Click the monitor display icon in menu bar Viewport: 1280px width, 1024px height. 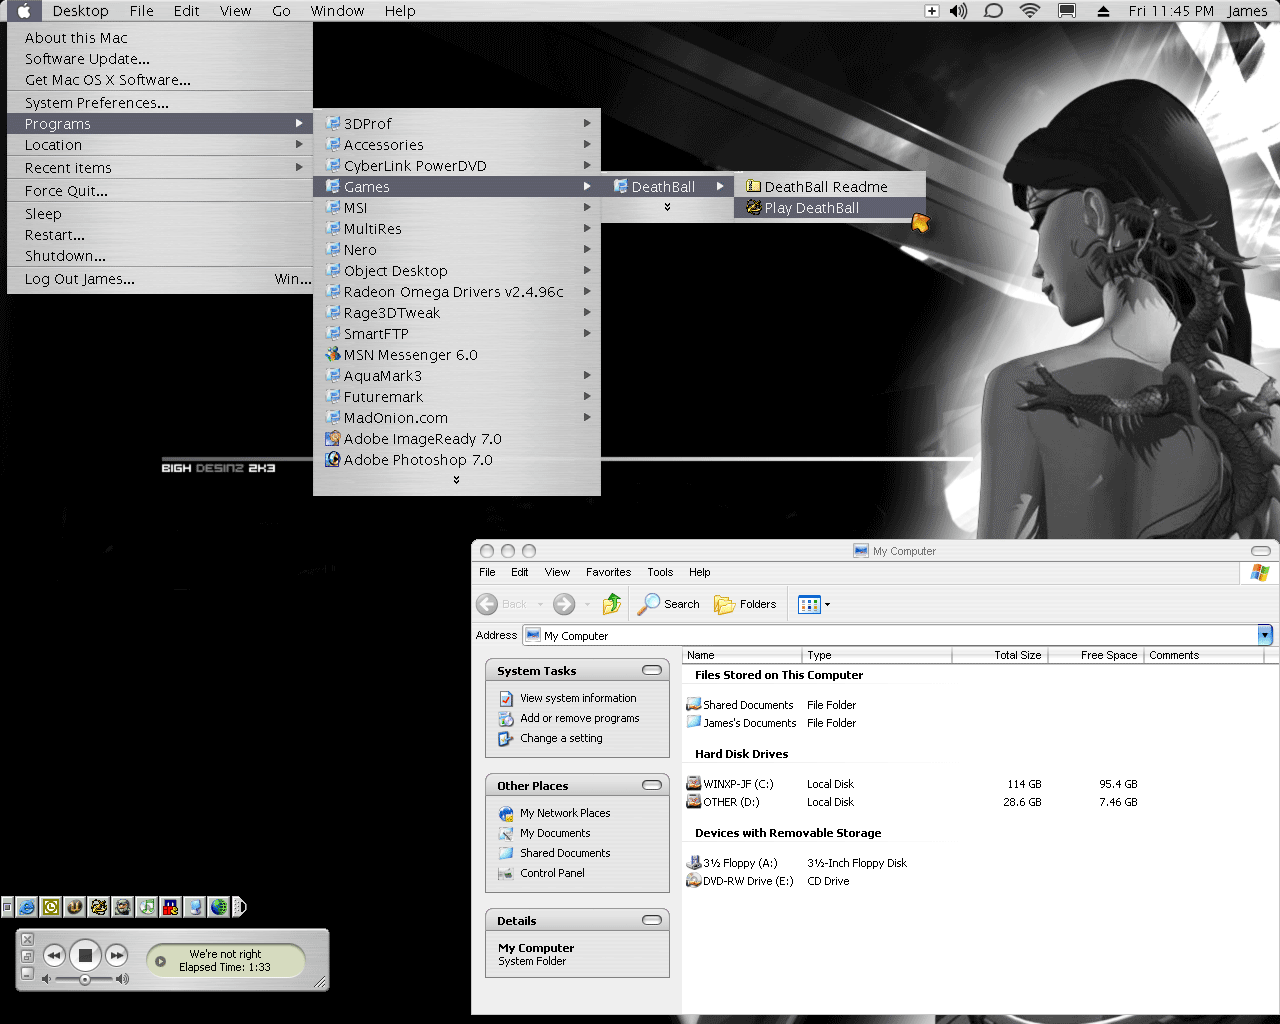click(1067, 11)
